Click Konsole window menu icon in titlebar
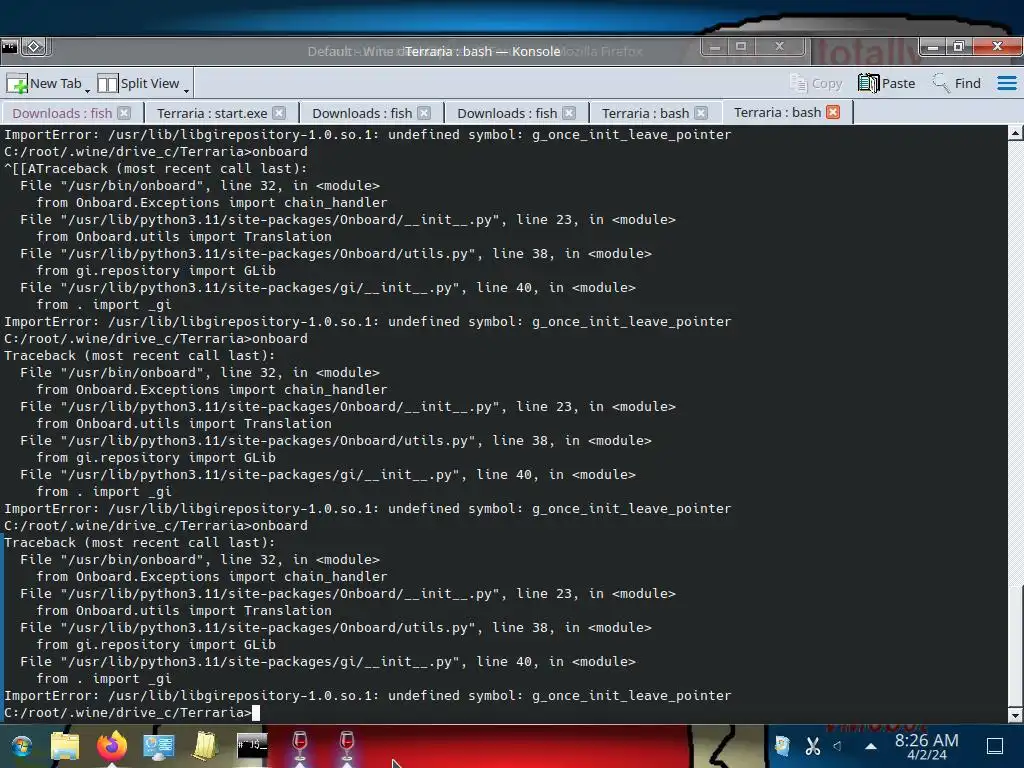The image size is (1024, 768). [10, 46]
